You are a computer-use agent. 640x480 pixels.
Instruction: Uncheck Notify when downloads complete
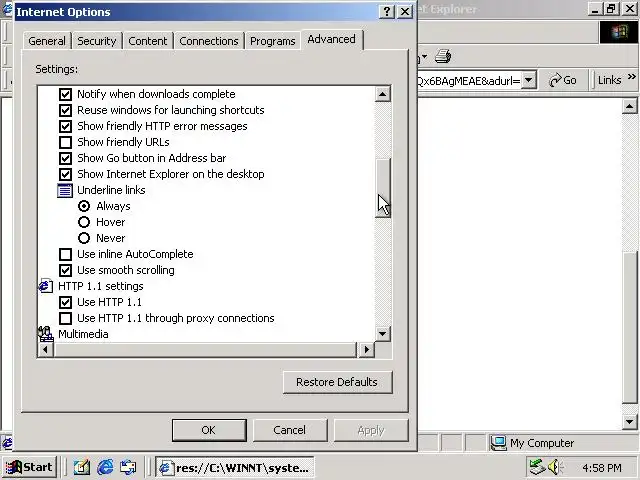65,94
